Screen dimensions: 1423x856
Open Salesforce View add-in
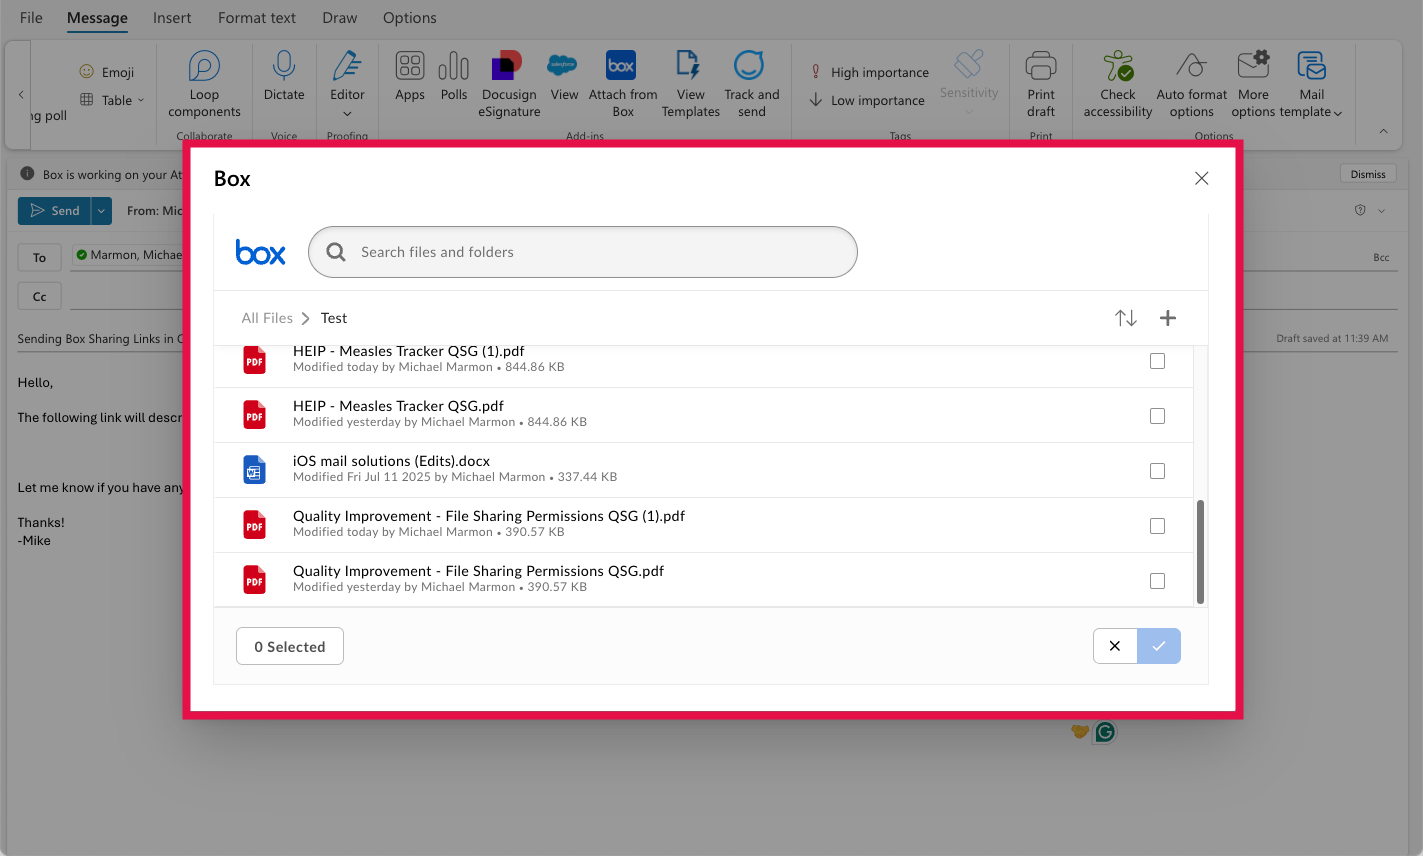click(x=564, y=76)
